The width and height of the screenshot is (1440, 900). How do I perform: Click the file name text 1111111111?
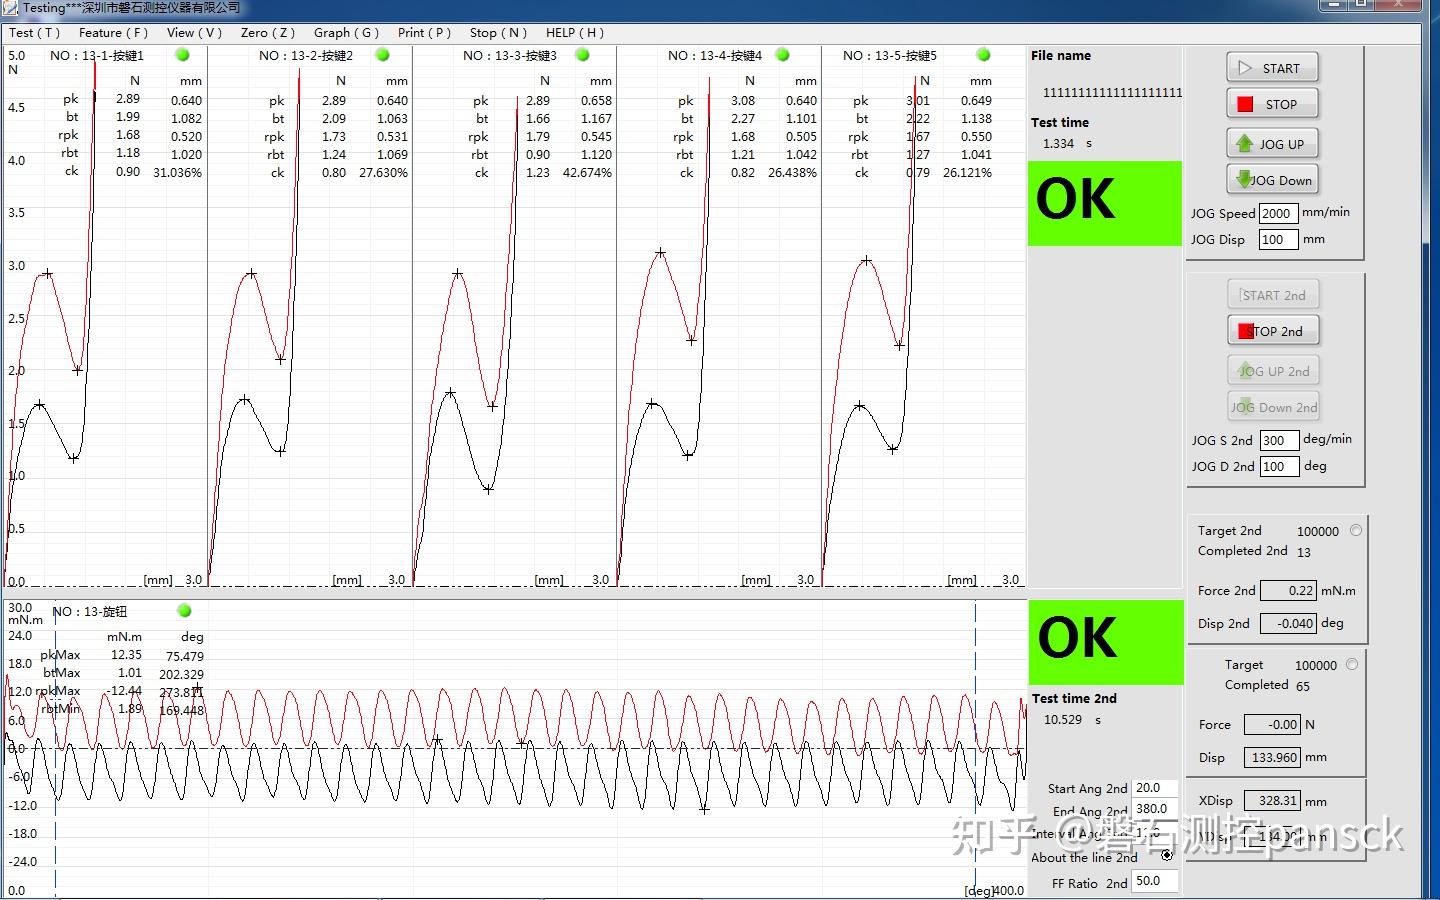click(x=1112, y=92)
